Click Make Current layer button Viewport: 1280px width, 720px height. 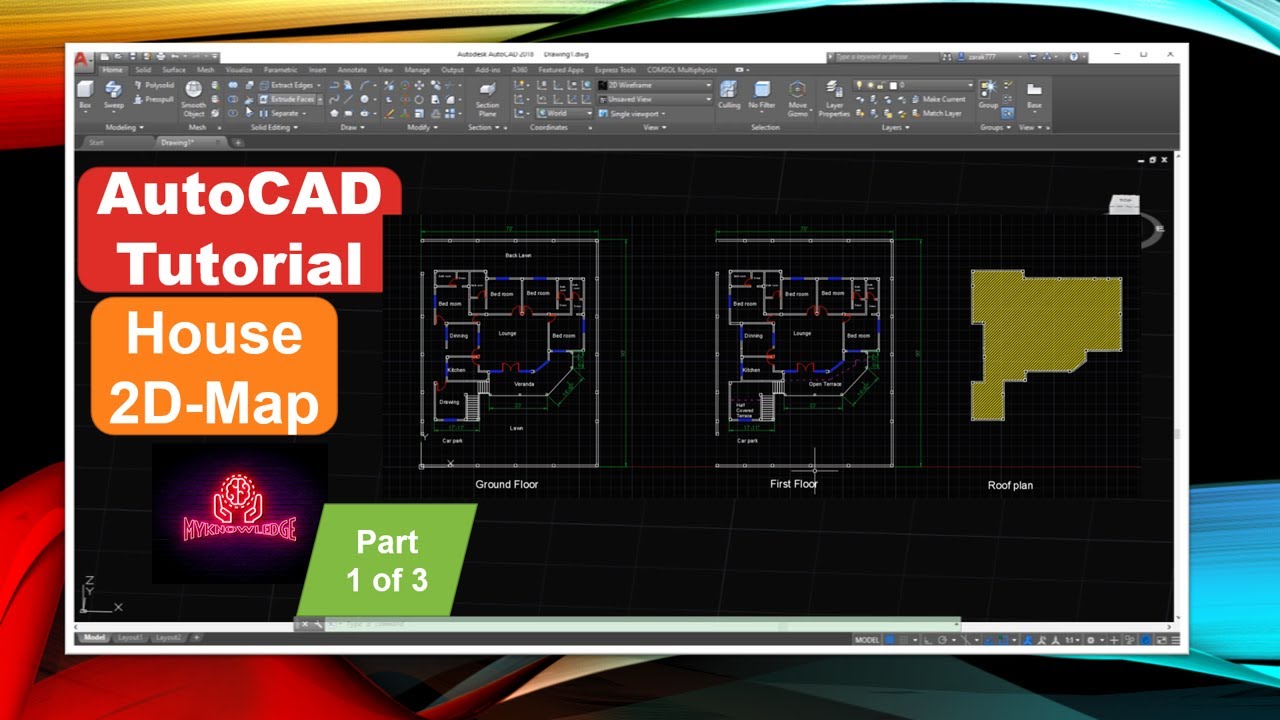[937, 99]
